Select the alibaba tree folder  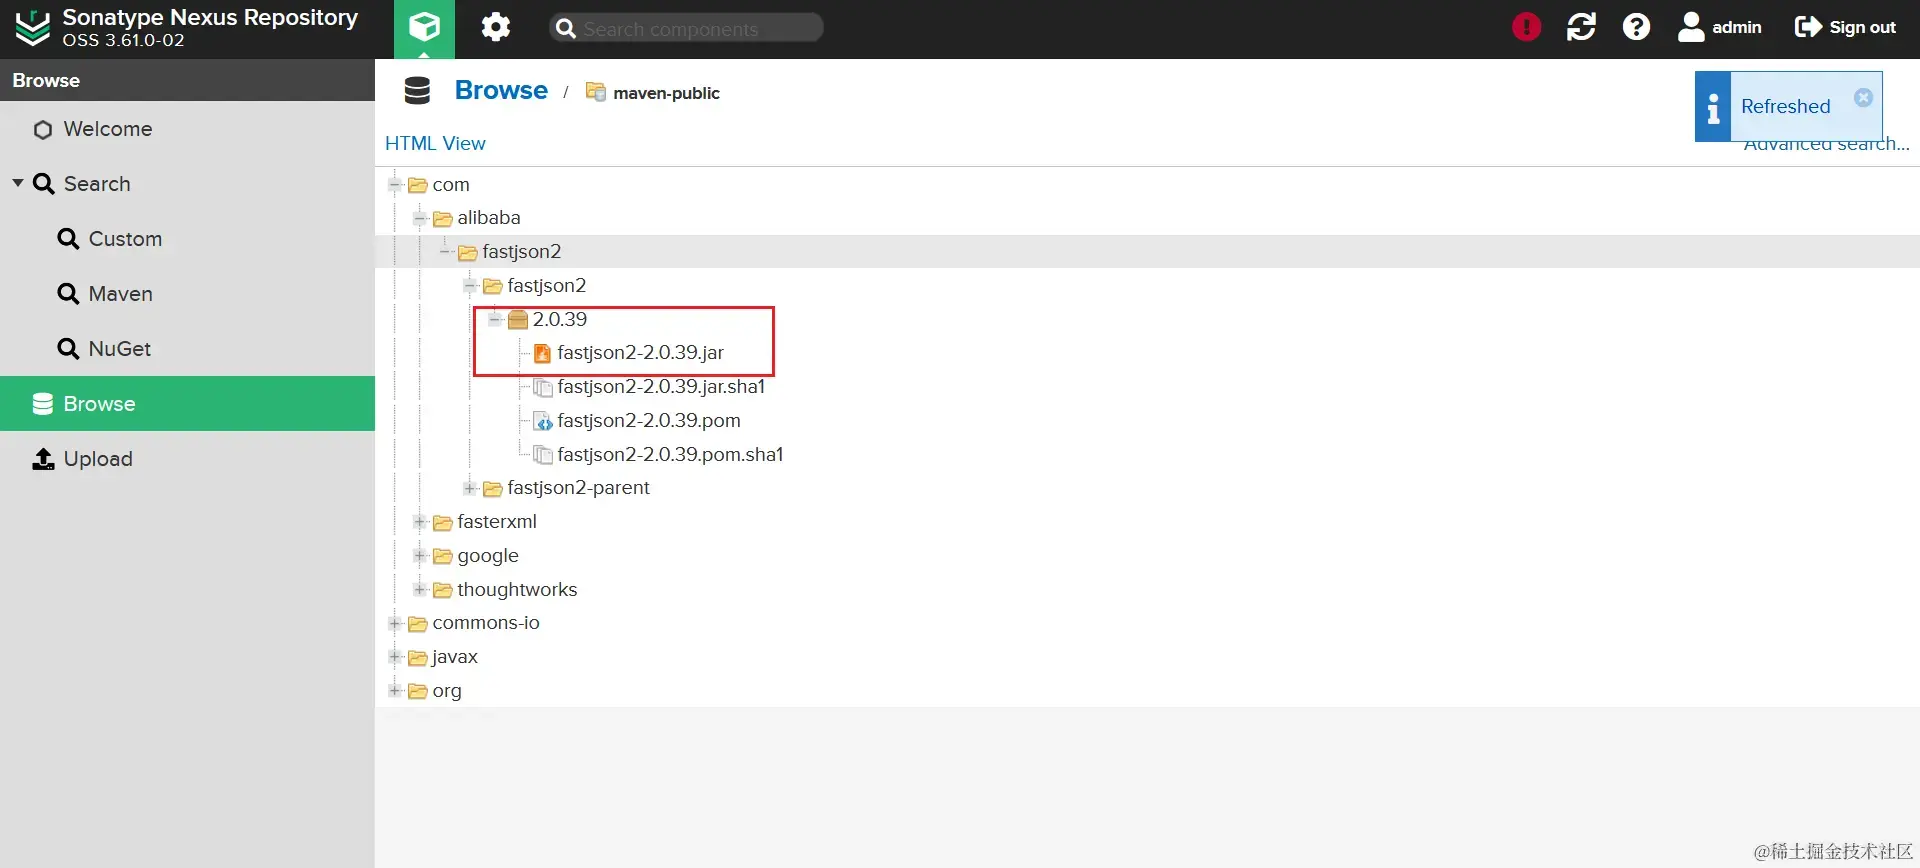point(489,218)
